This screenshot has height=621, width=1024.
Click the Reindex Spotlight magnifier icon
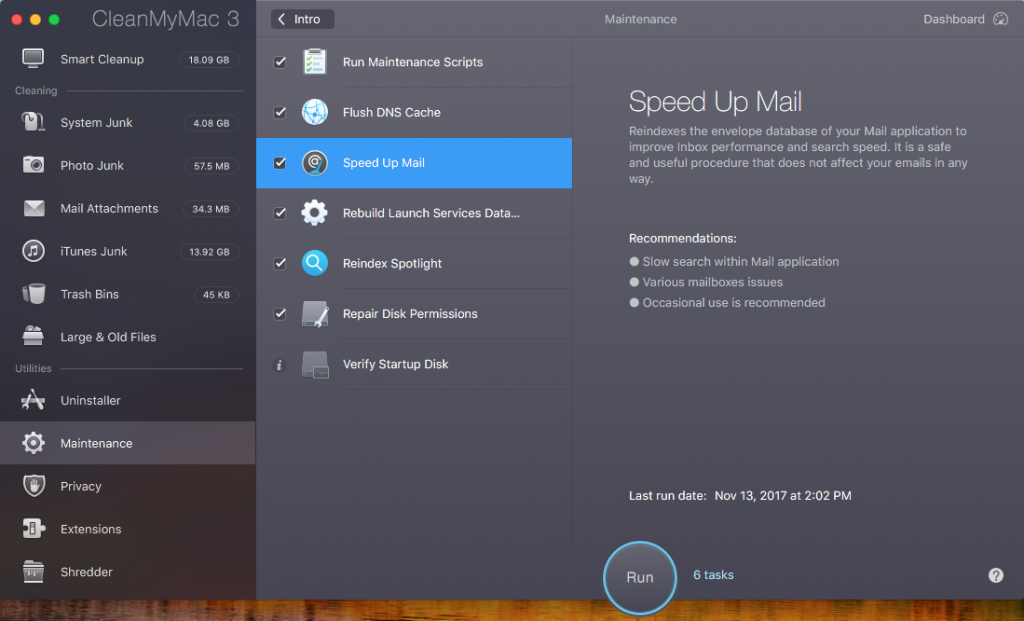(x=315, y=263)
